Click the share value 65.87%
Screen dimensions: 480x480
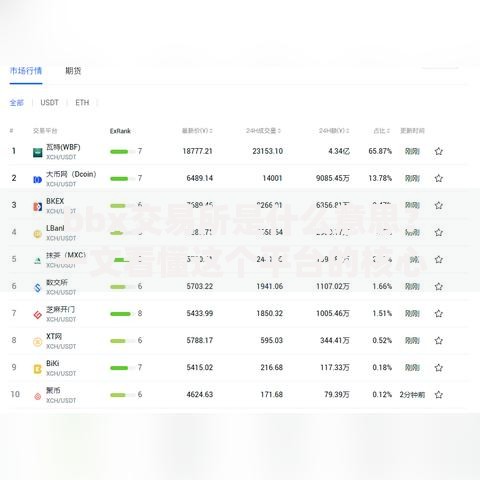click(380, 151)
